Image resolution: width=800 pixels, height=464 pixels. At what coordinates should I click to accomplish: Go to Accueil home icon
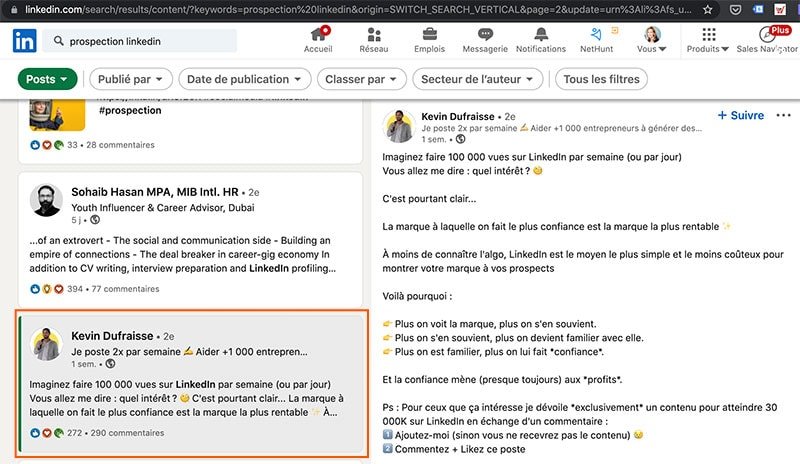click(318, 35)
